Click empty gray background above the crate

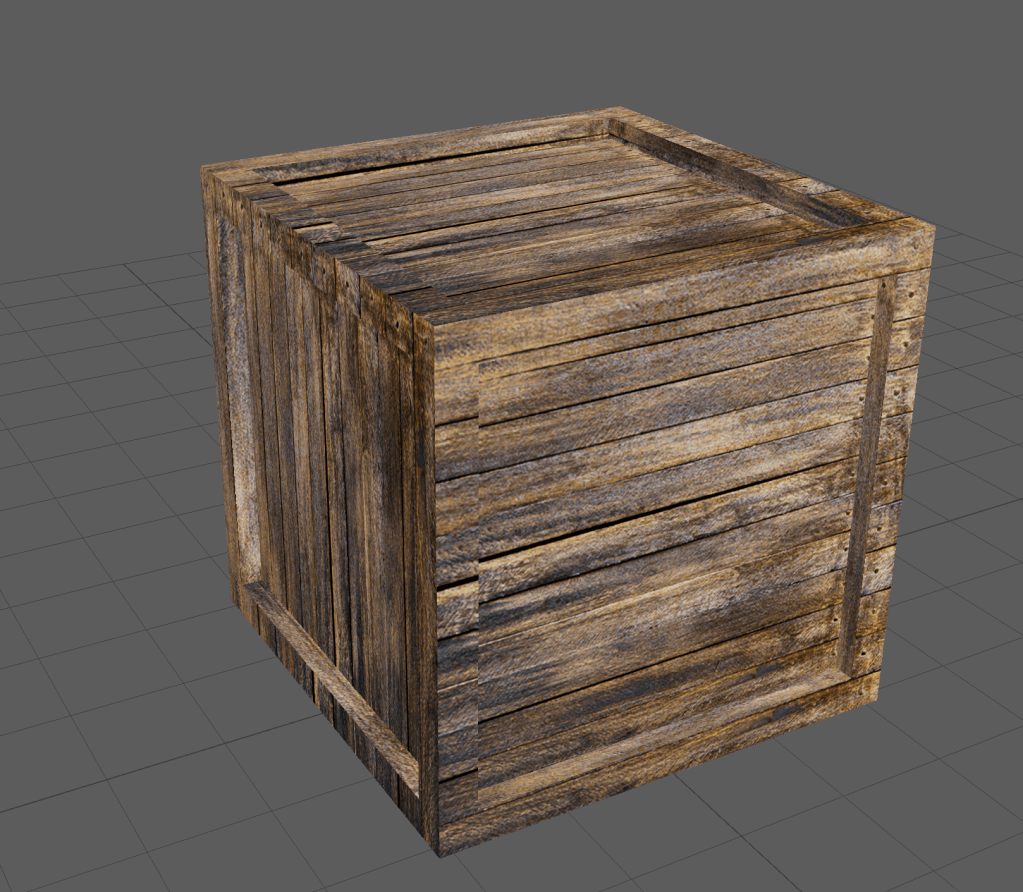[x=500, y=50]
